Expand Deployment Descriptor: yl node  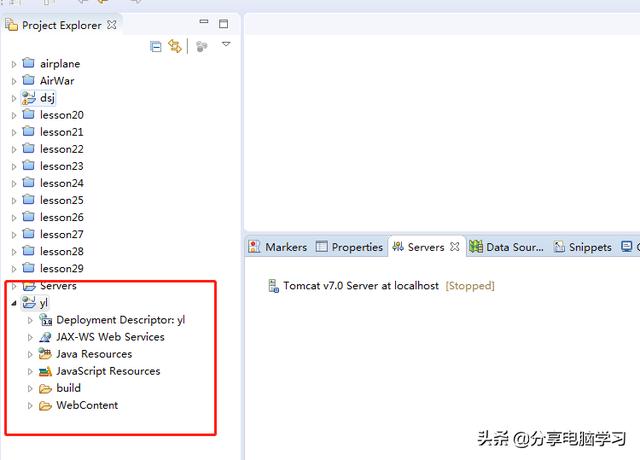tap(30, 320)
